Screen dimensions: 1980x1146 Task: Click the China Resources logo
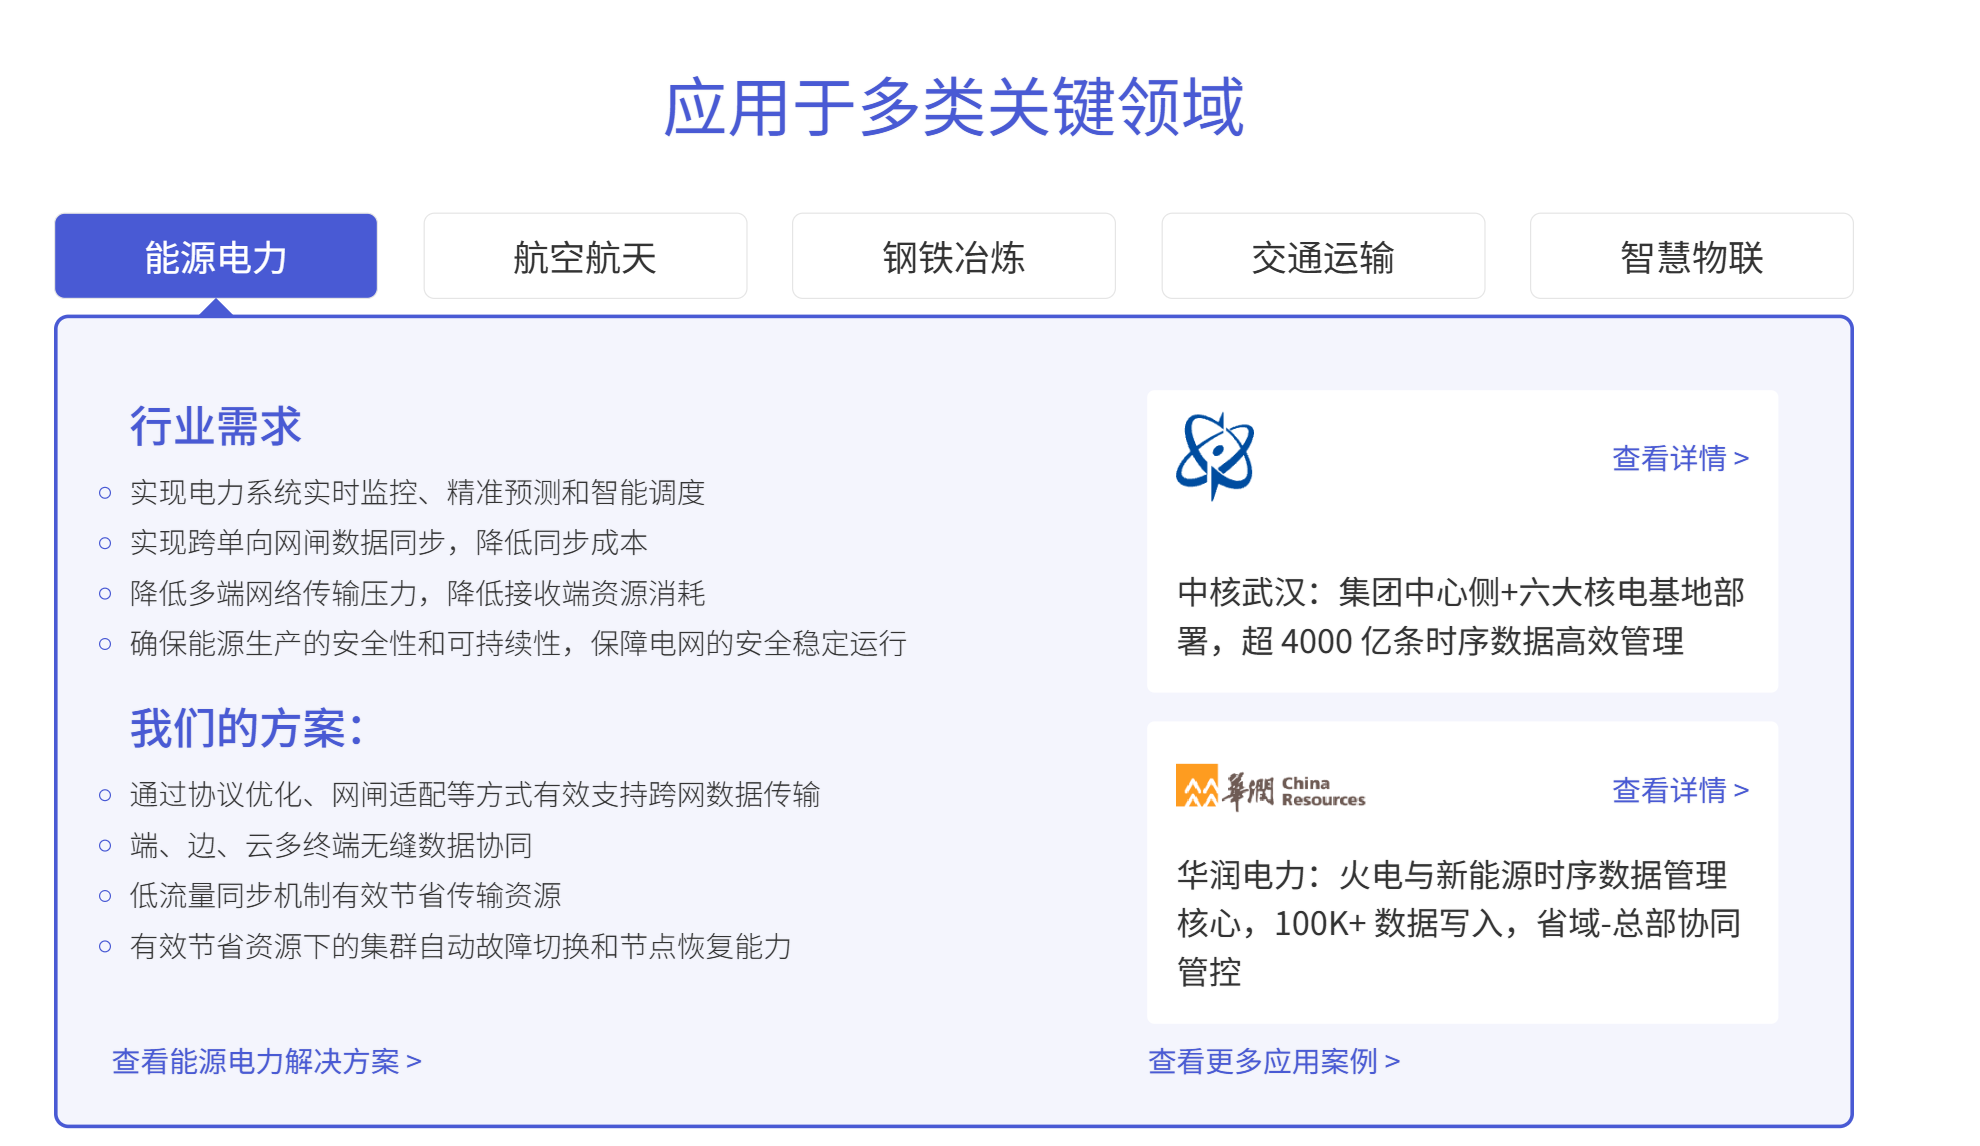coord(1270,790)
